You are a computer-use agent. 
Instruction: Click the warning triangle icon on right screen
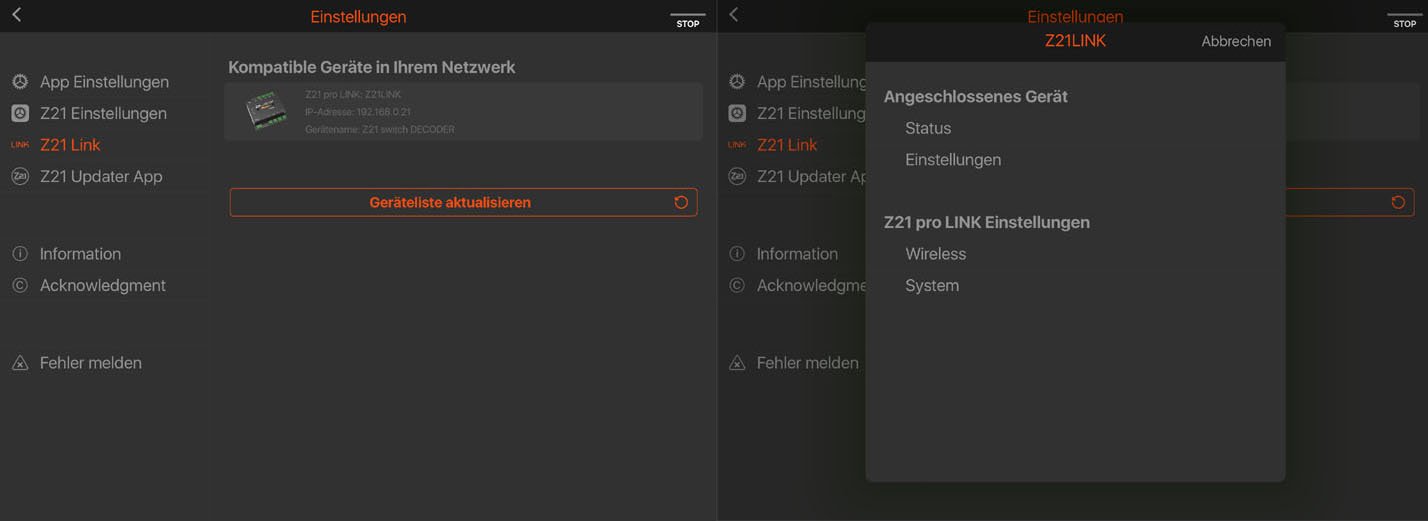click(737, 363)
